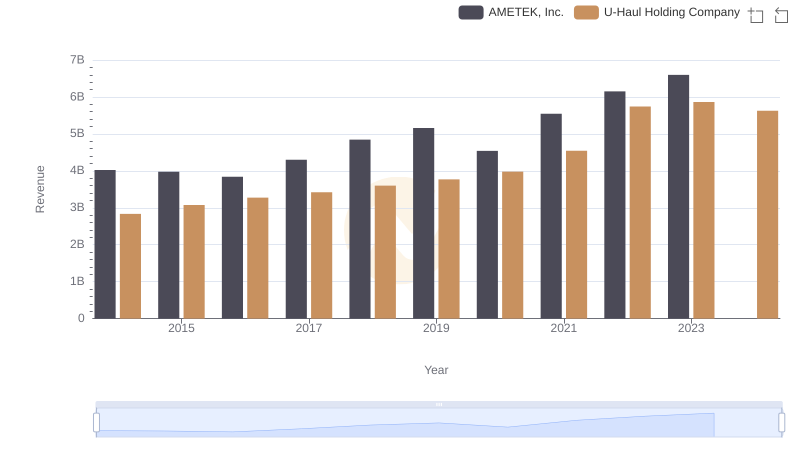The image size is (800, 461).
Task: Select U-Haul bar for 2019
Action: click(x=449, y=249)
